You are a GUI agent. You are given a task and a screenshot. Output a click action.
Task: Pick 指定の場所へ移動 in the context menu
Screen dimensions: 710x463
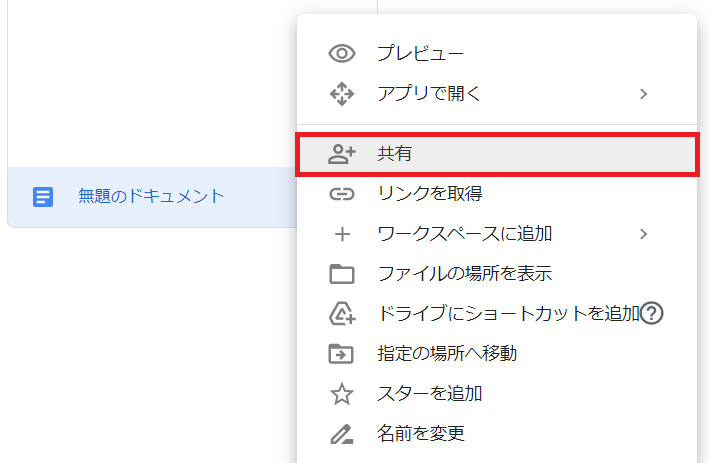click(x=447, y=354)
